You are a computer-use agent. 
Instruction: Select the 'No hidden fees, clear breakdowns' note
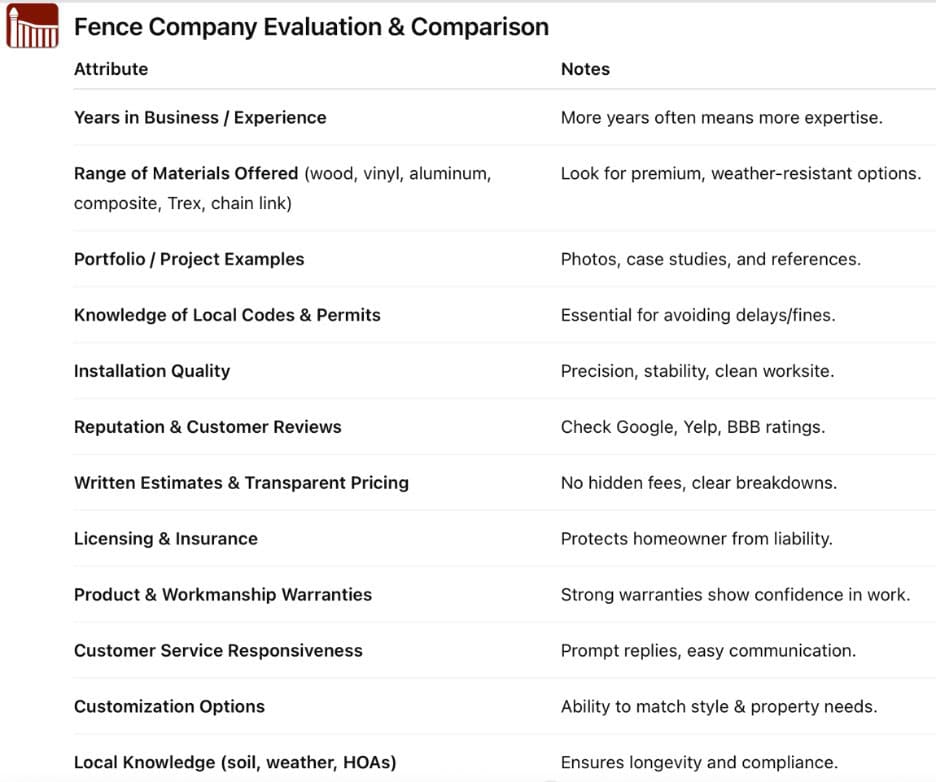[x=698, y=483]
